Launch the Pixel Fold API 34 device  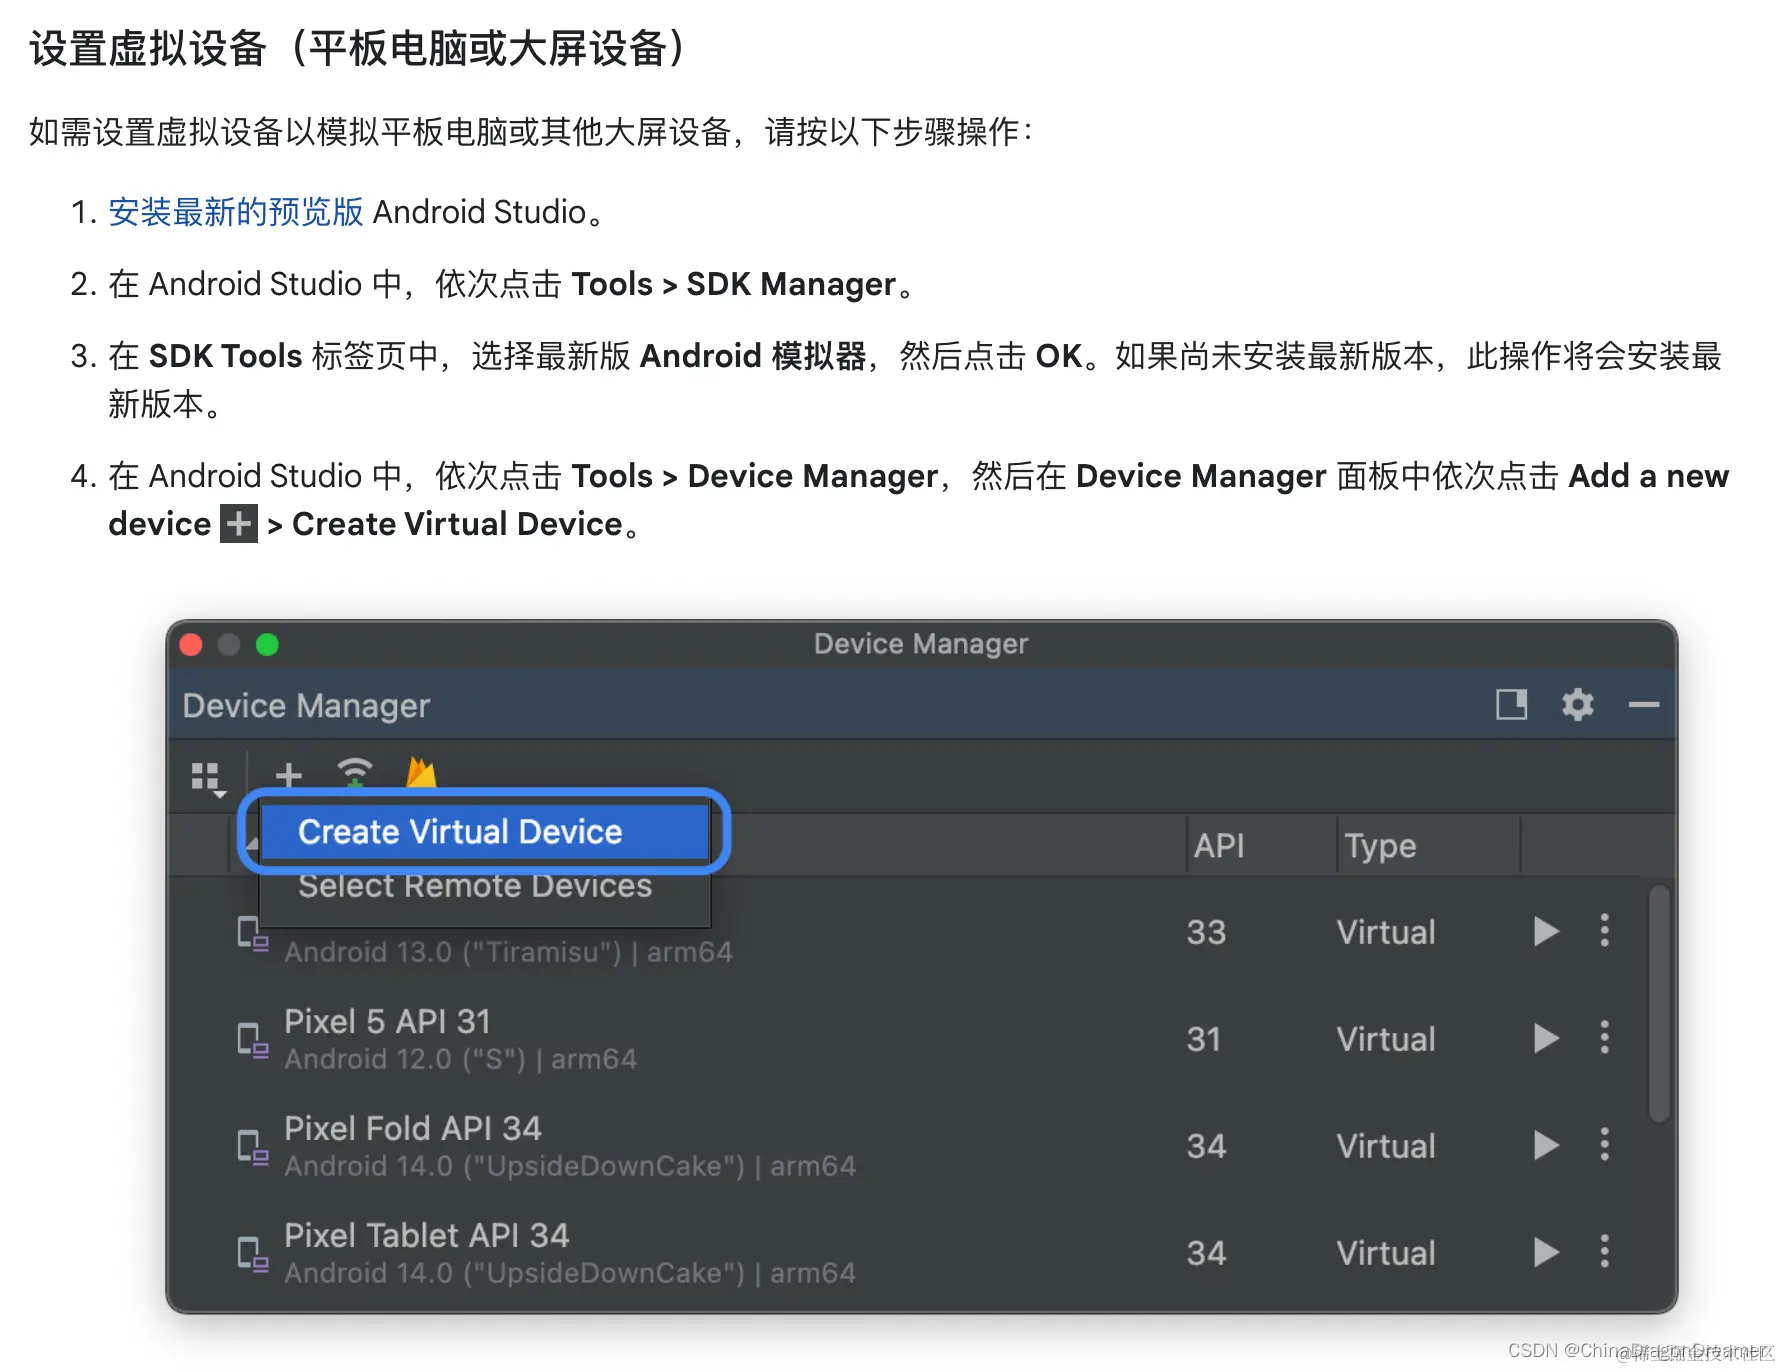(x=1546, y=1145)
